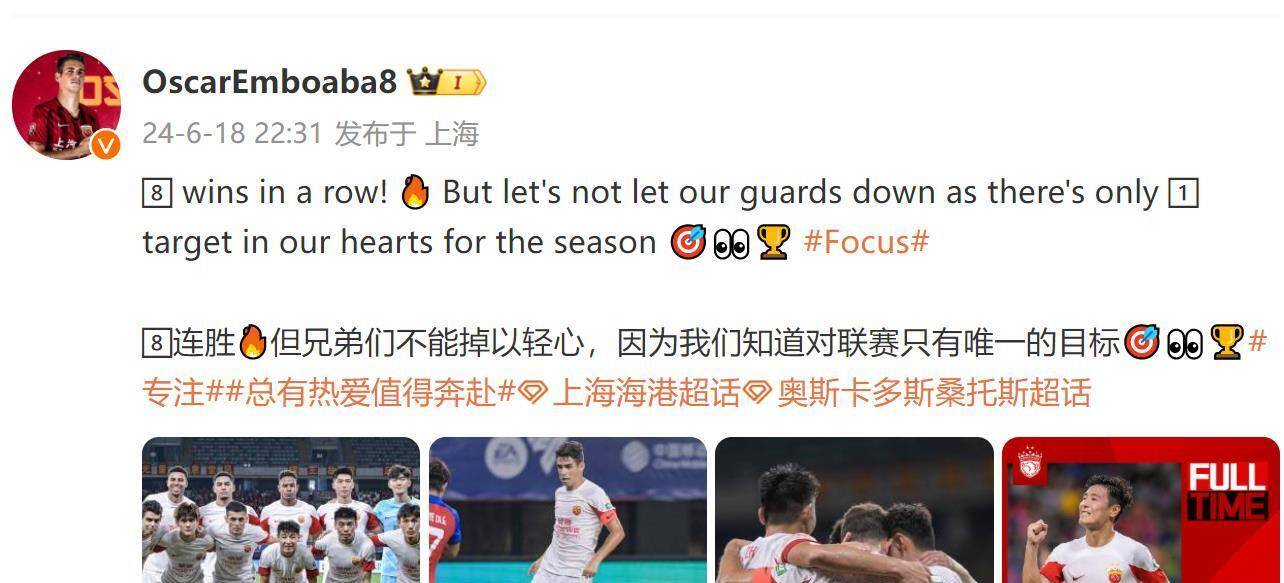Click the trophy emoji before #Focus#
This screenshot has width=1284, height=583.
coord(773,242)
